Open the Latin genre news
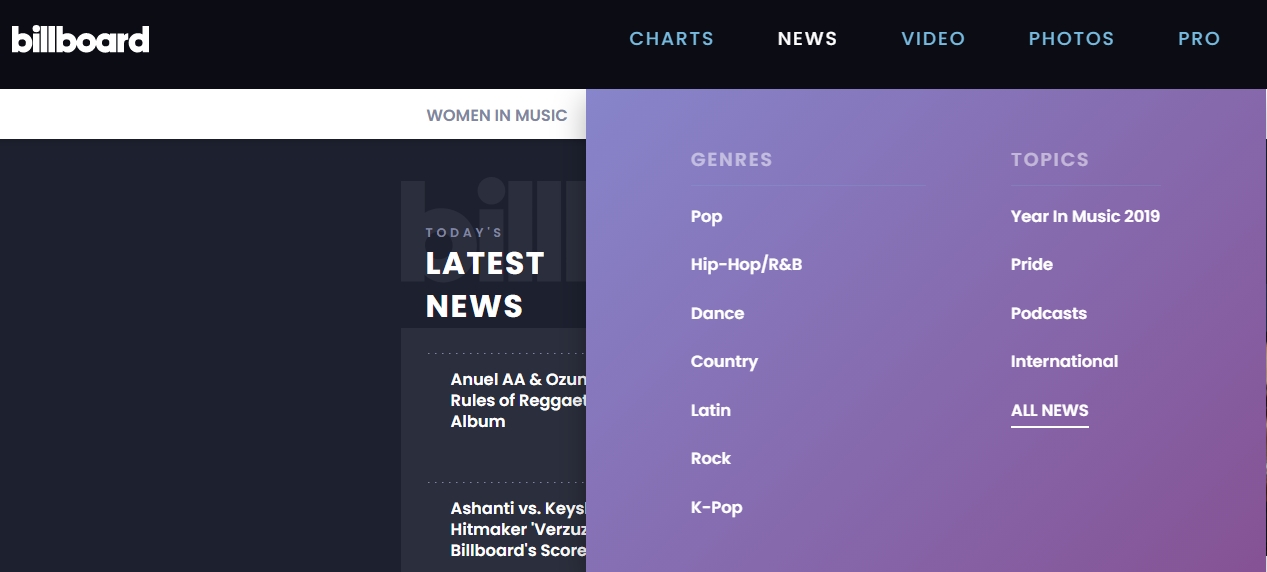1267x572 pixels. (710, 410)
